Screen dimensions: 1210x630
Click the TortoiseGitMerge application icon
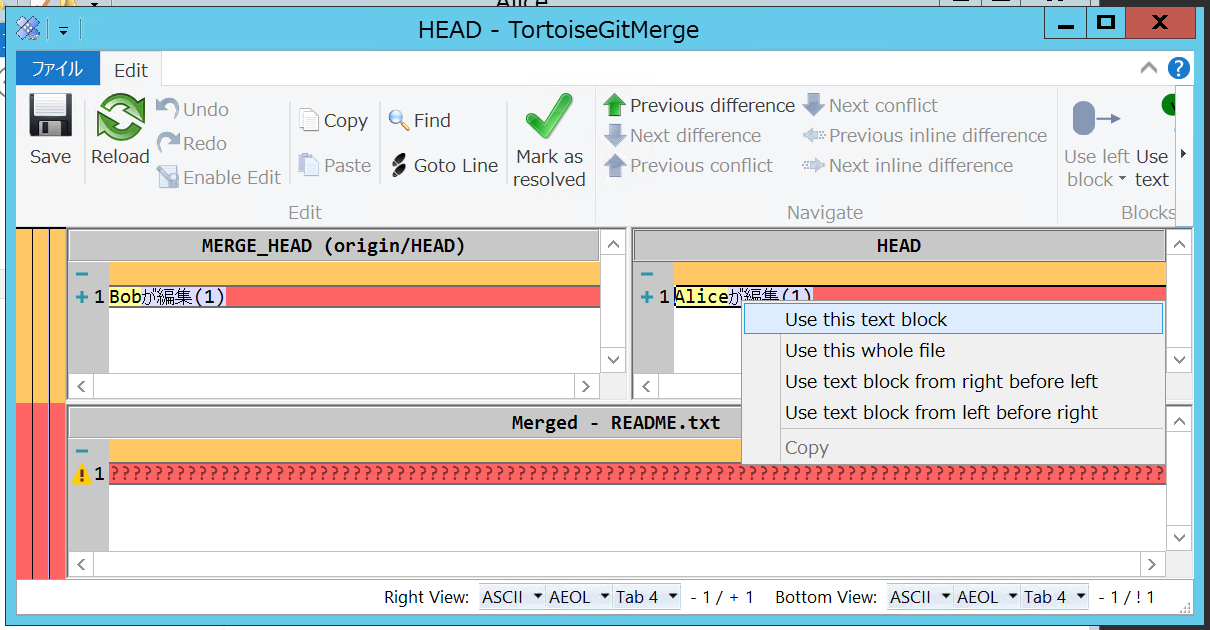pos(29,28)
